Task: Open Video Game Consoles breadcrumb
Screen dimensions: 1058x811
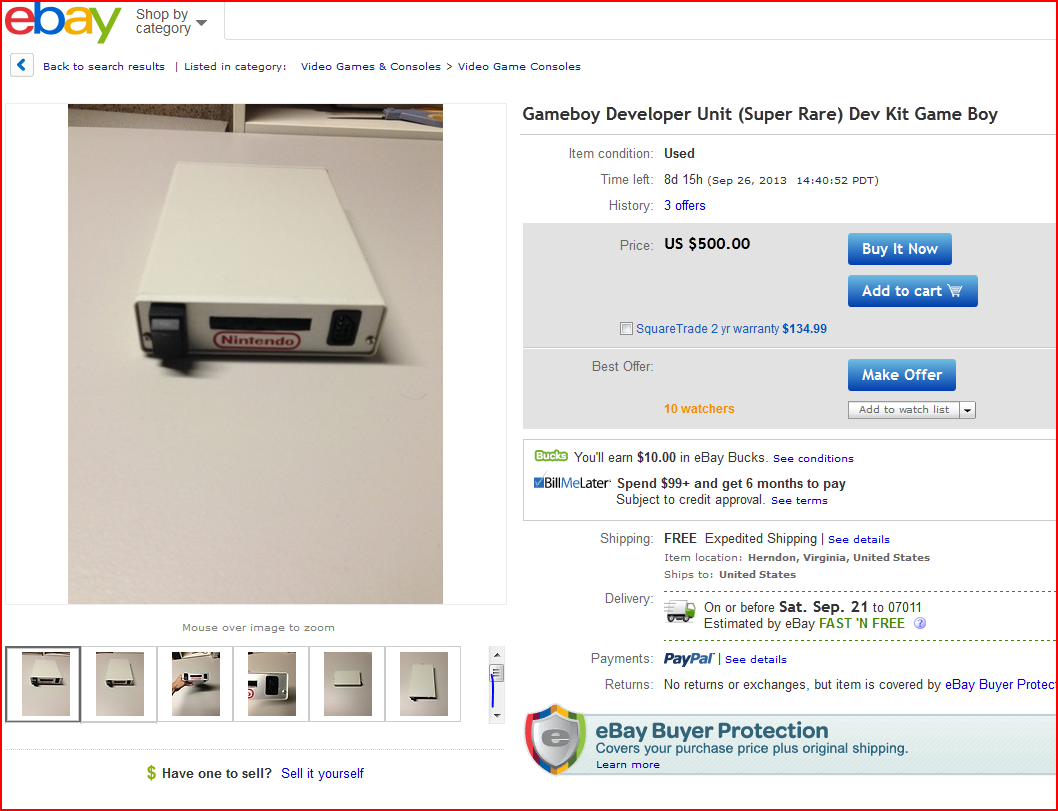Action: (519, 66)
